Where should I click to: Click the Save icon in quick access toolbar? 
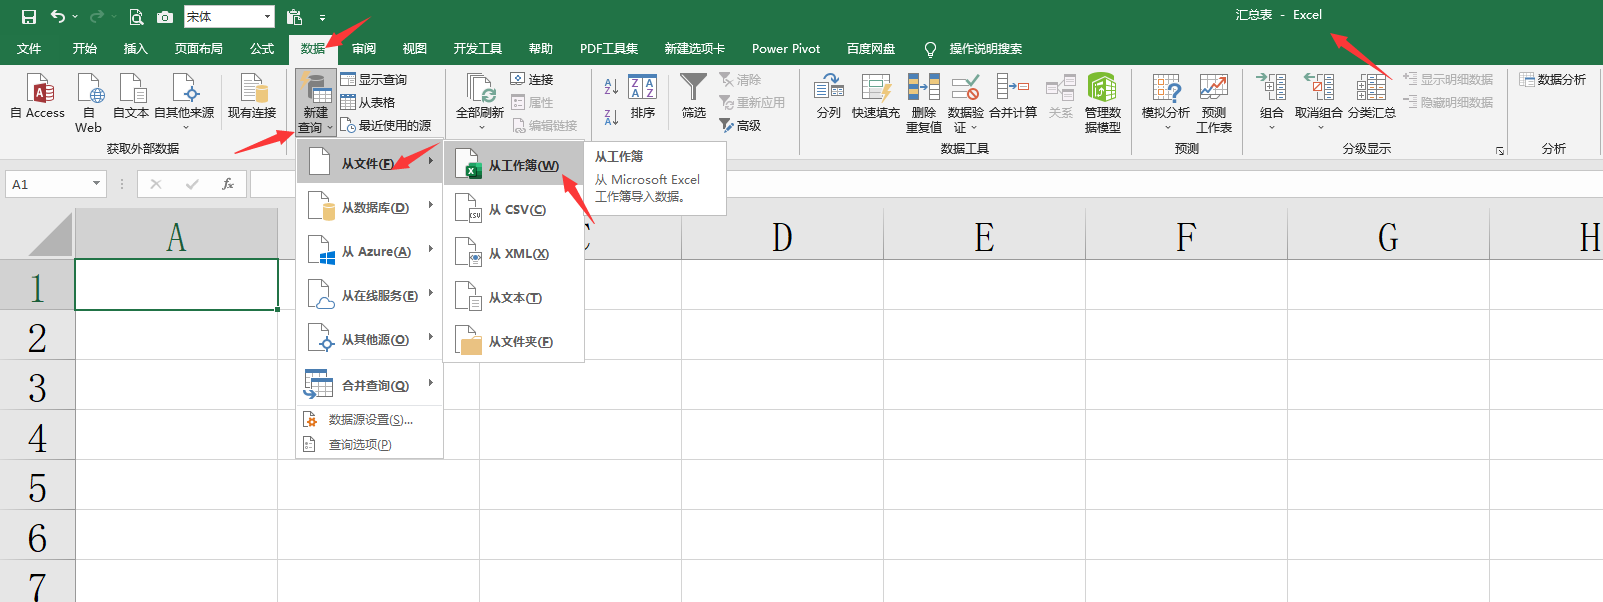tap(29, 16)
